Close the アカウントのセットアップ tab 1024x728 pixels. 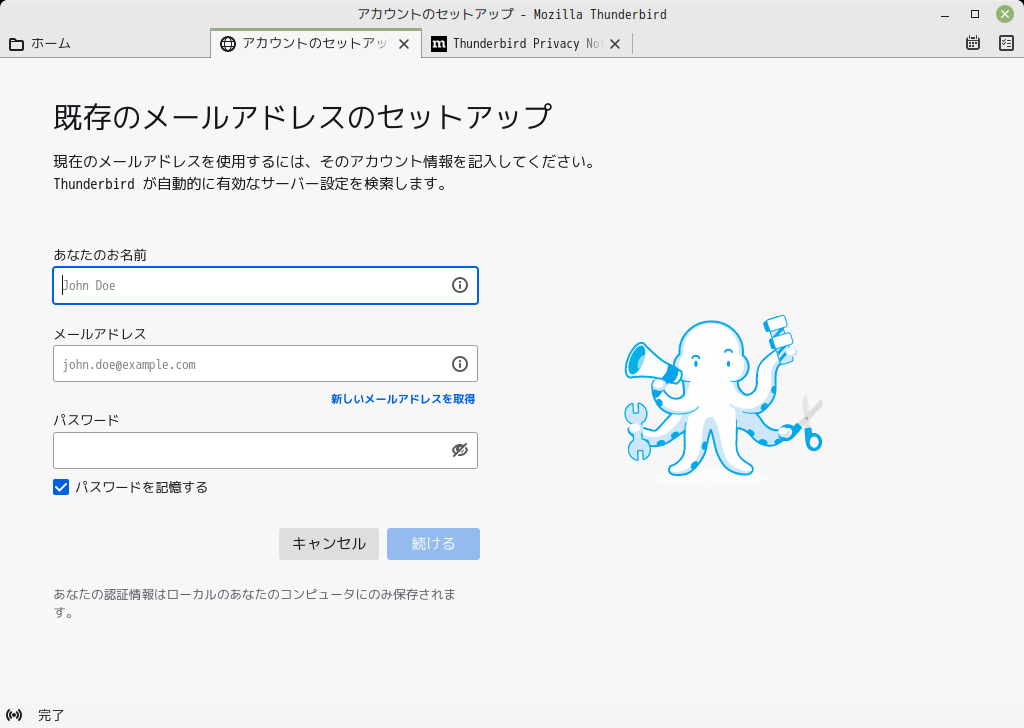[404, 44]
